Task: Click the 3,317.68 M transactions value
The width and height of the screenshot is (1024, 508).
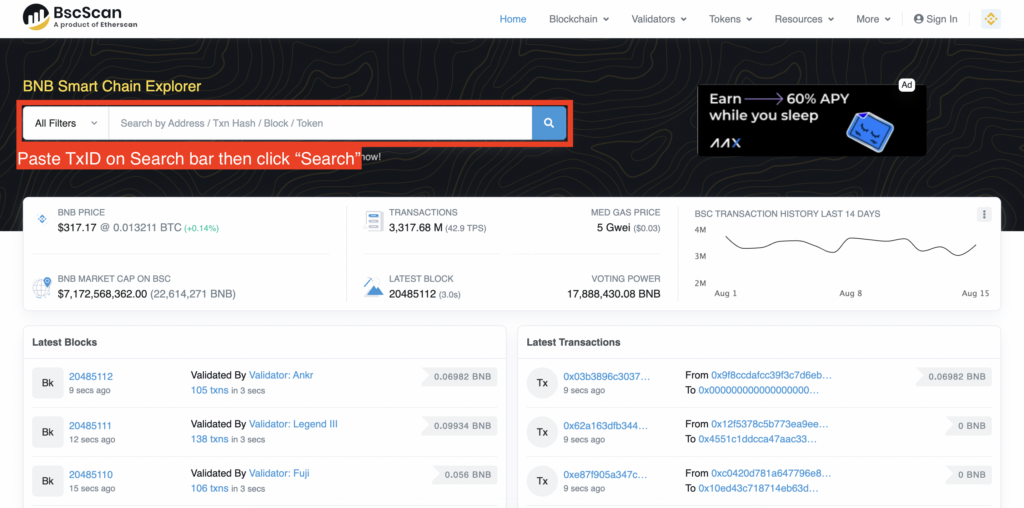Action: click(x=415, y=228)
